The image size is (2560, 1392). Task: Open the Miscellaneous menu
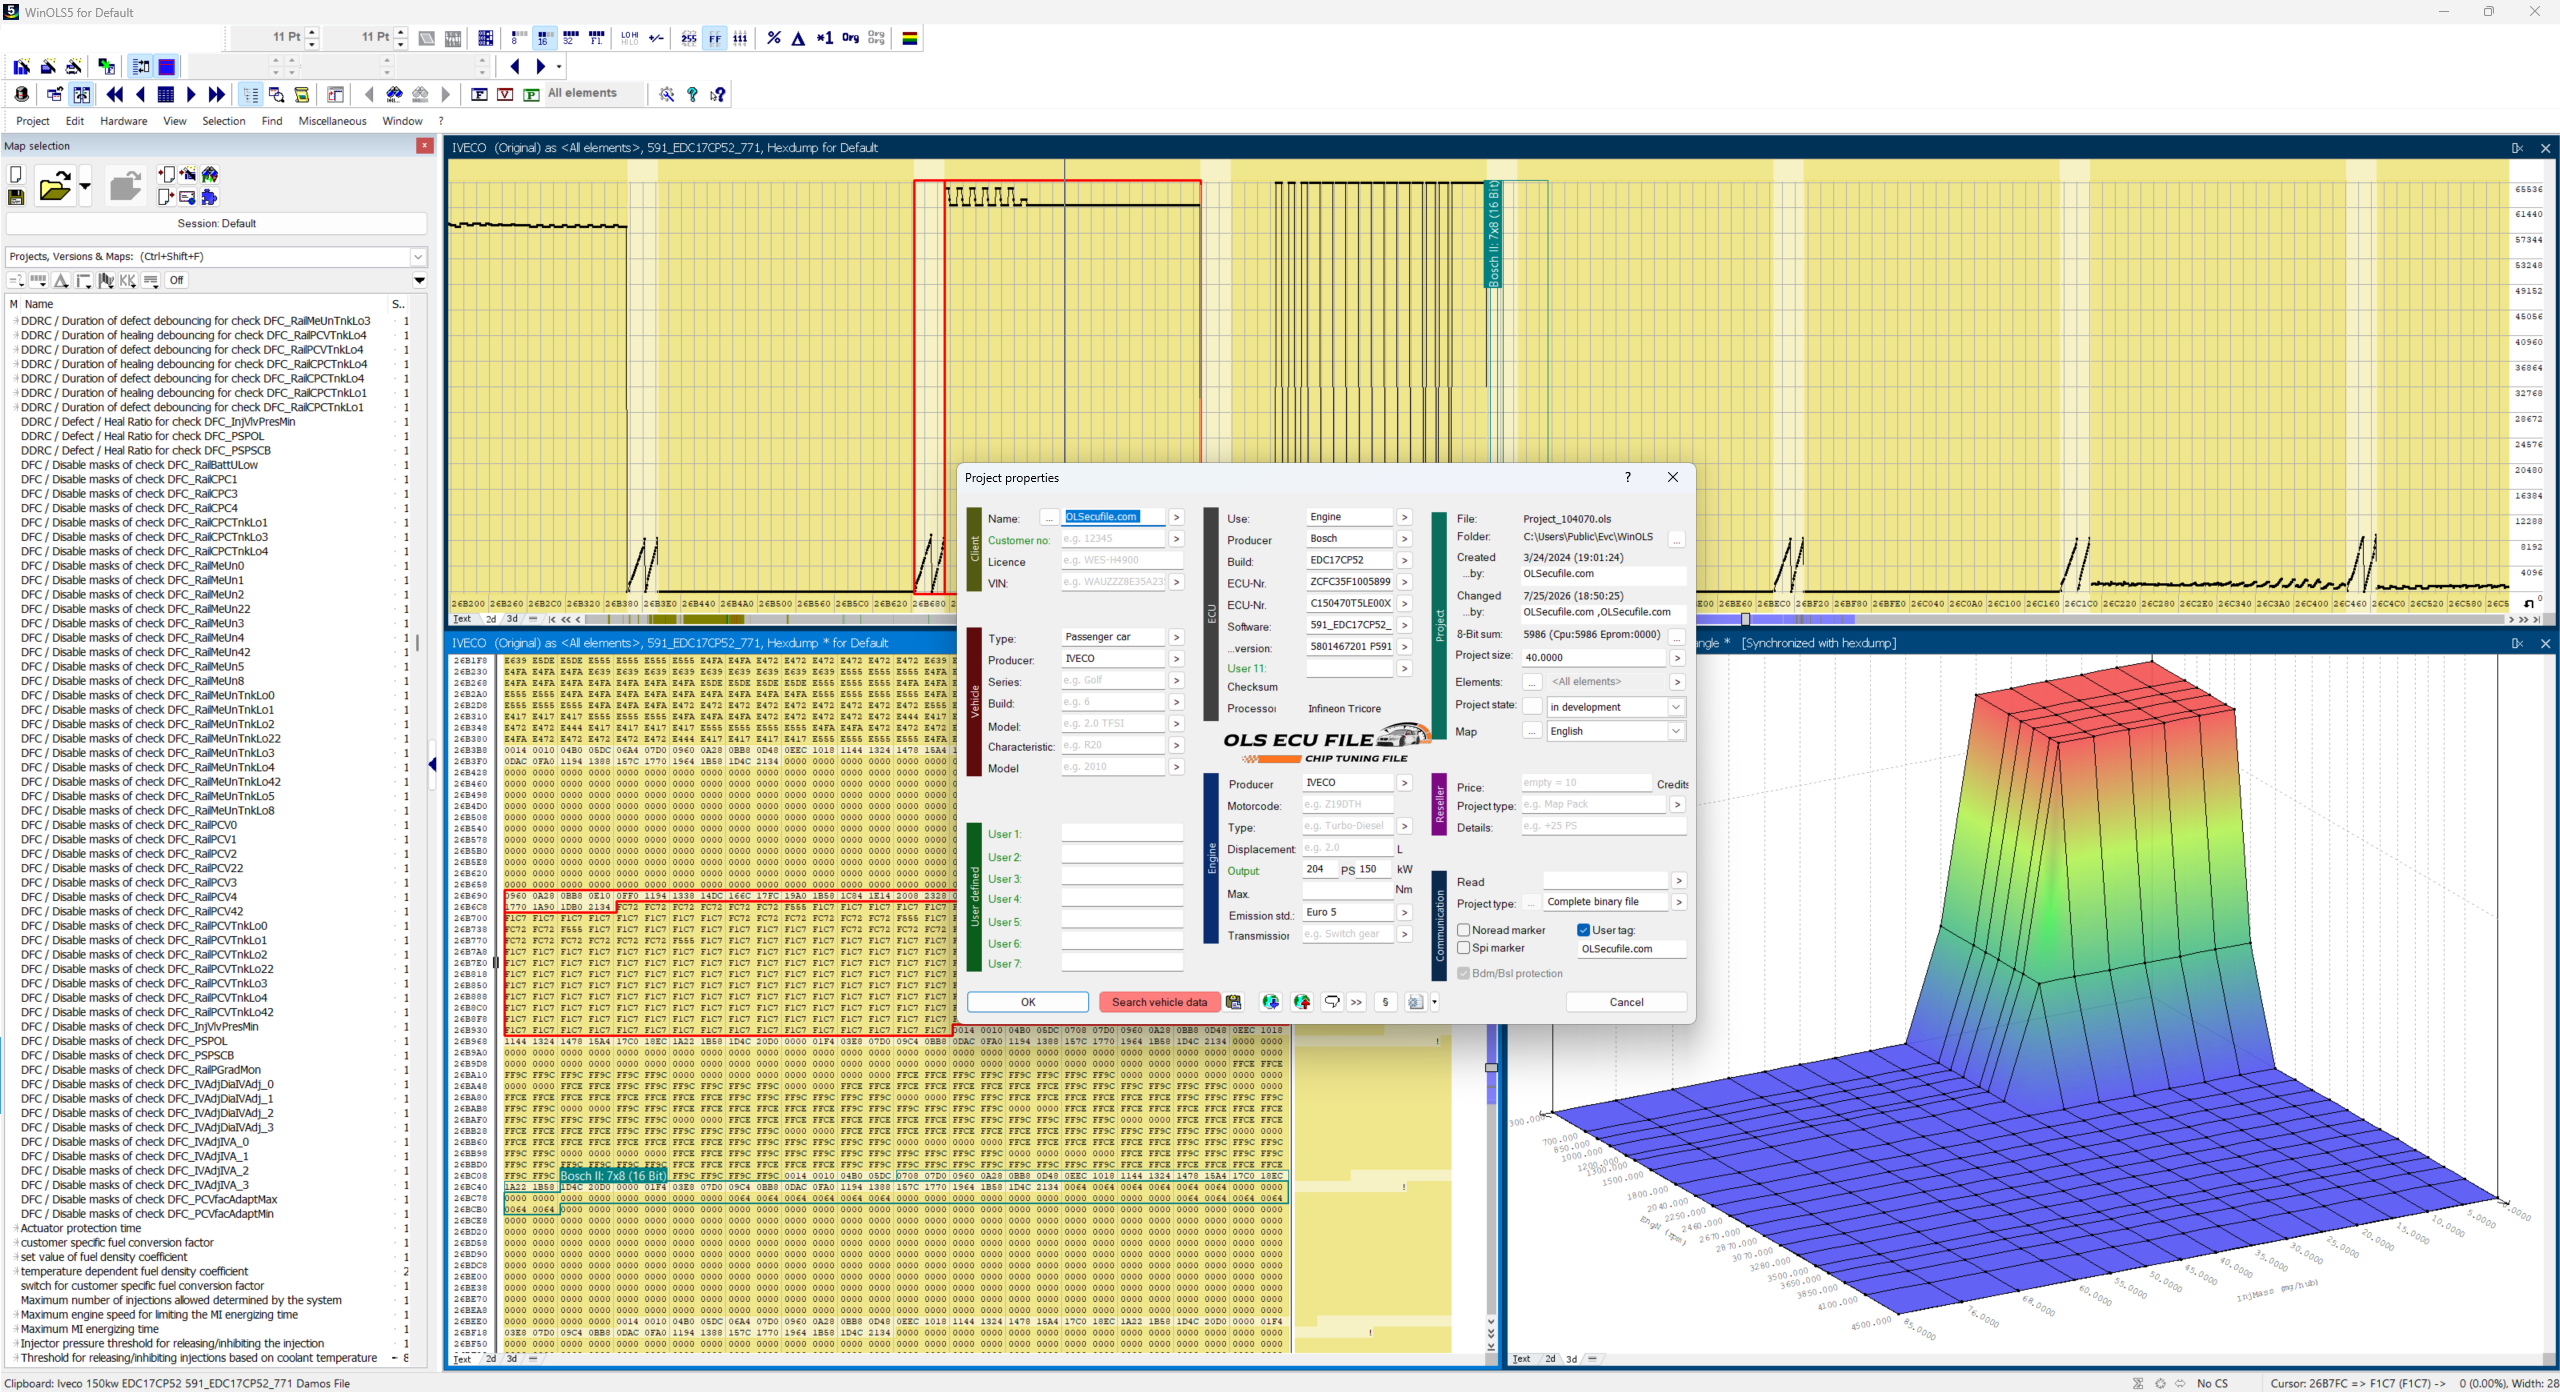pos(333,121)
